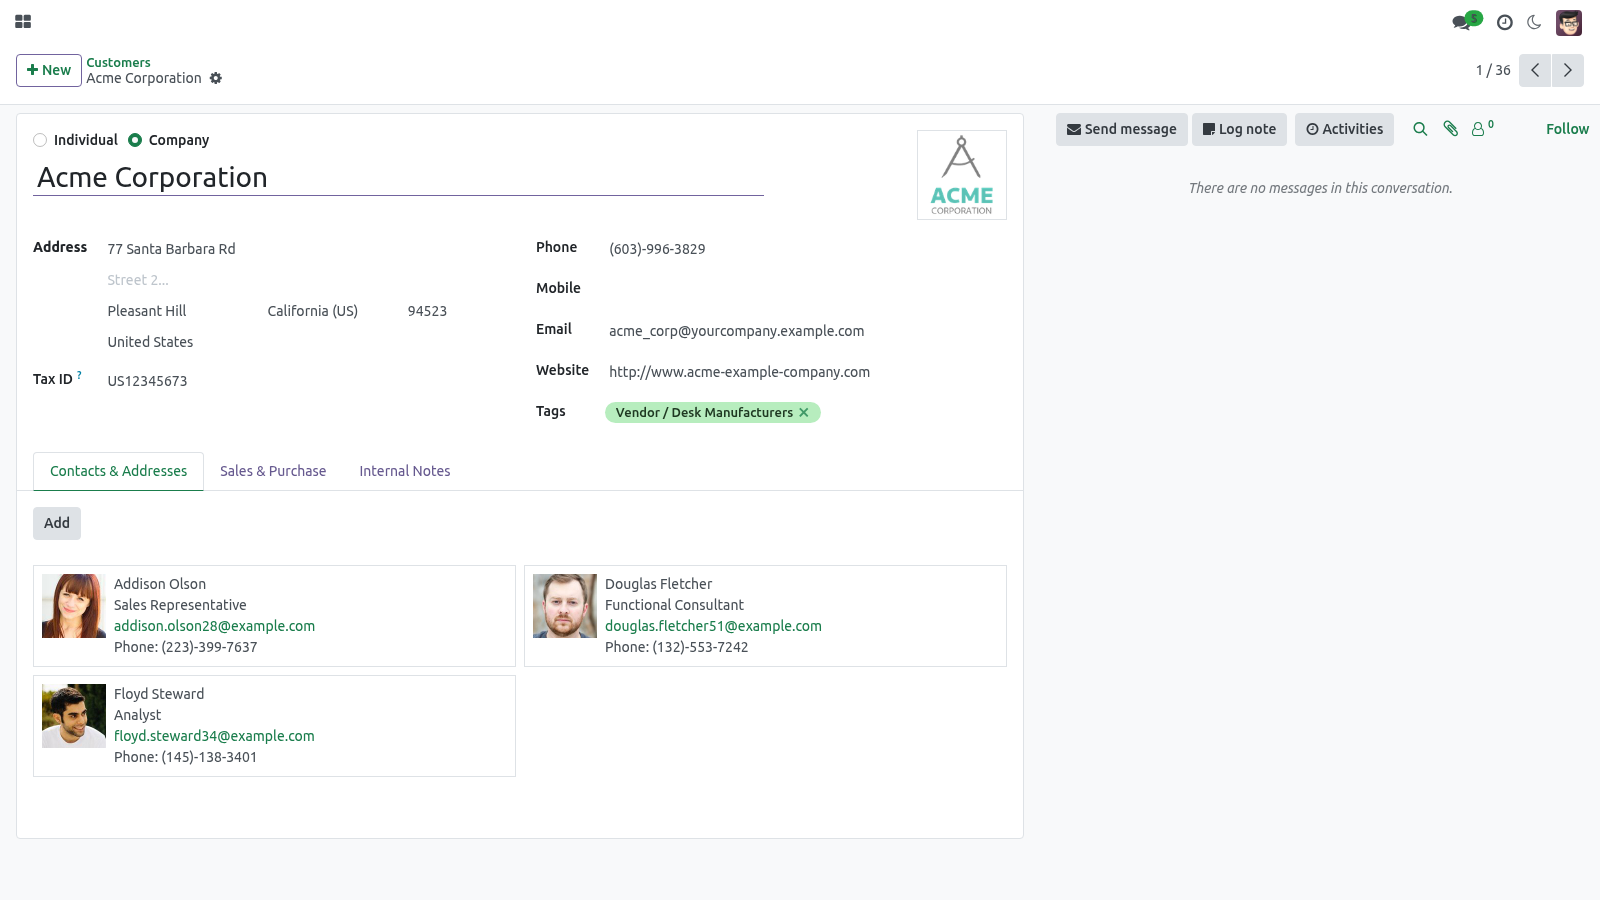Go to next record arrow
The width and height of the screenshot is (1600, 900).
[1568, 70]
